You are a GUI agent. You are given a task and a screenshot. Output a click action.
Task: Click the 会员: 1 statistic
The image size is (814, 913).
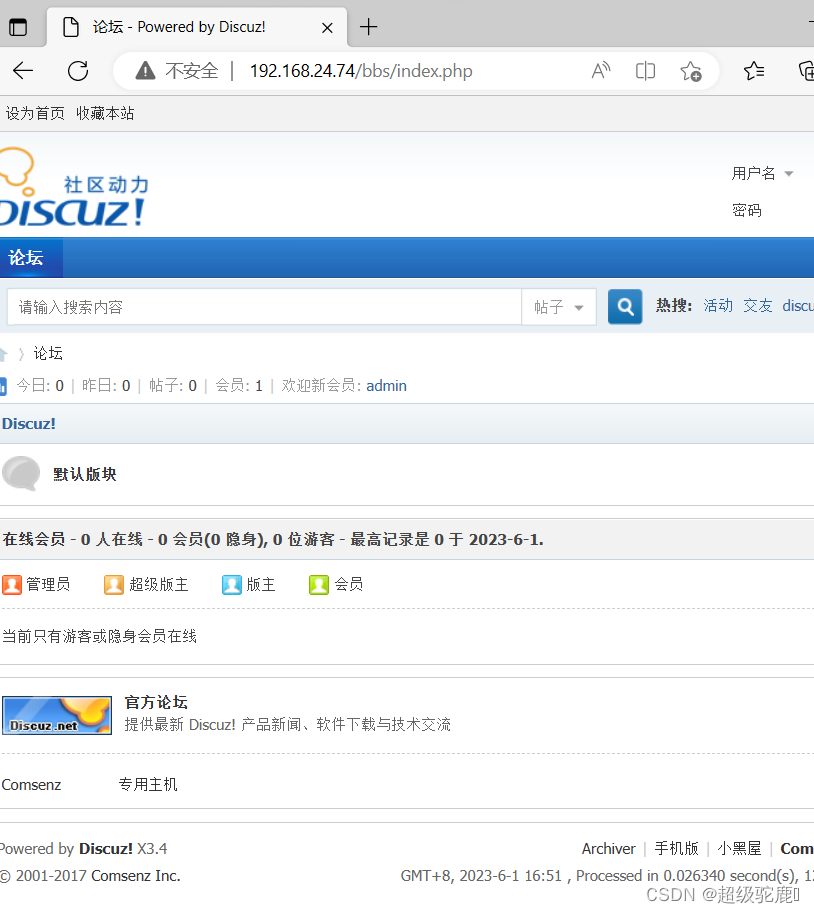tap(239, 385)
